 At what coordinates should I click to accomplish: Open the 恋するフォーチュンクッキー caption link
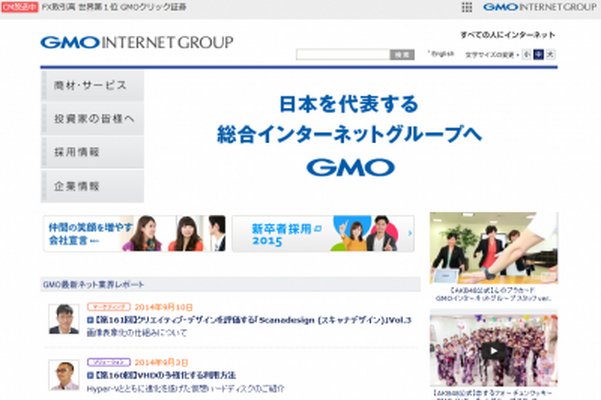point(494,395)
